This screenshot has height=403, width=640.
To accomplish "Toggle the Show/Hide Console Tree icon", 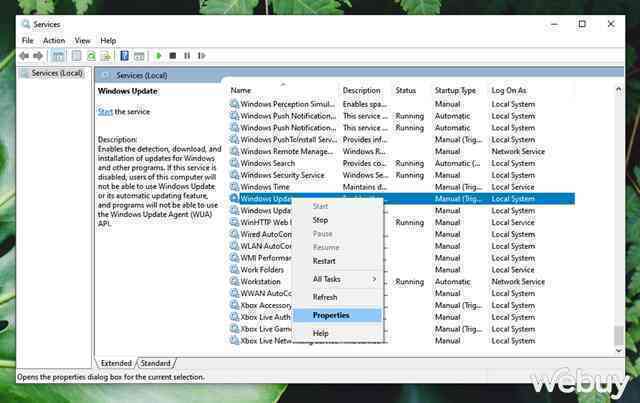I will tap(58, 56).
